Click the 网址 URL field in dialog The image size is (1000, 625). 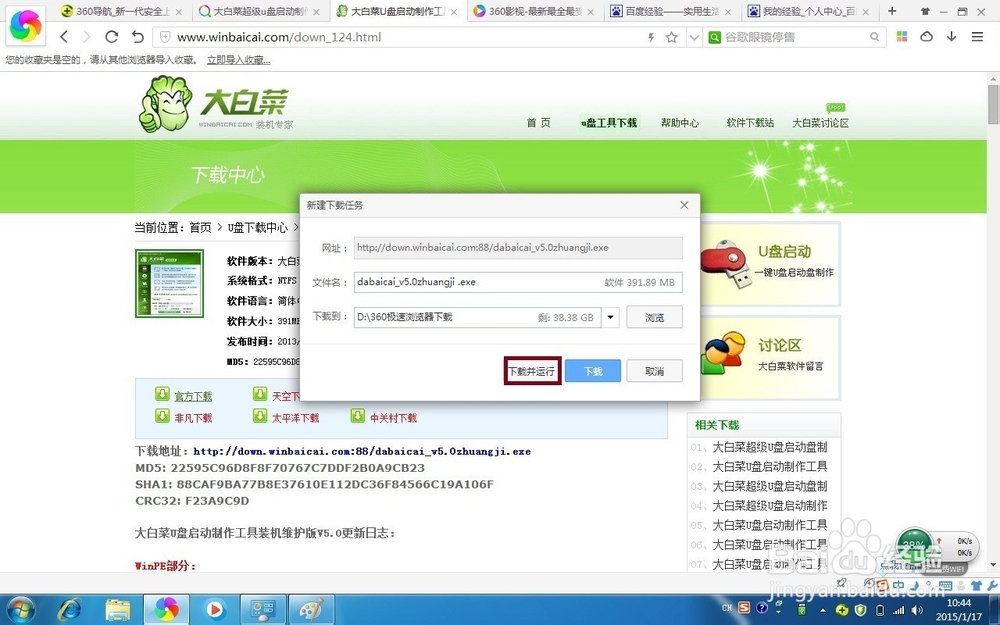tap(518, 247)
